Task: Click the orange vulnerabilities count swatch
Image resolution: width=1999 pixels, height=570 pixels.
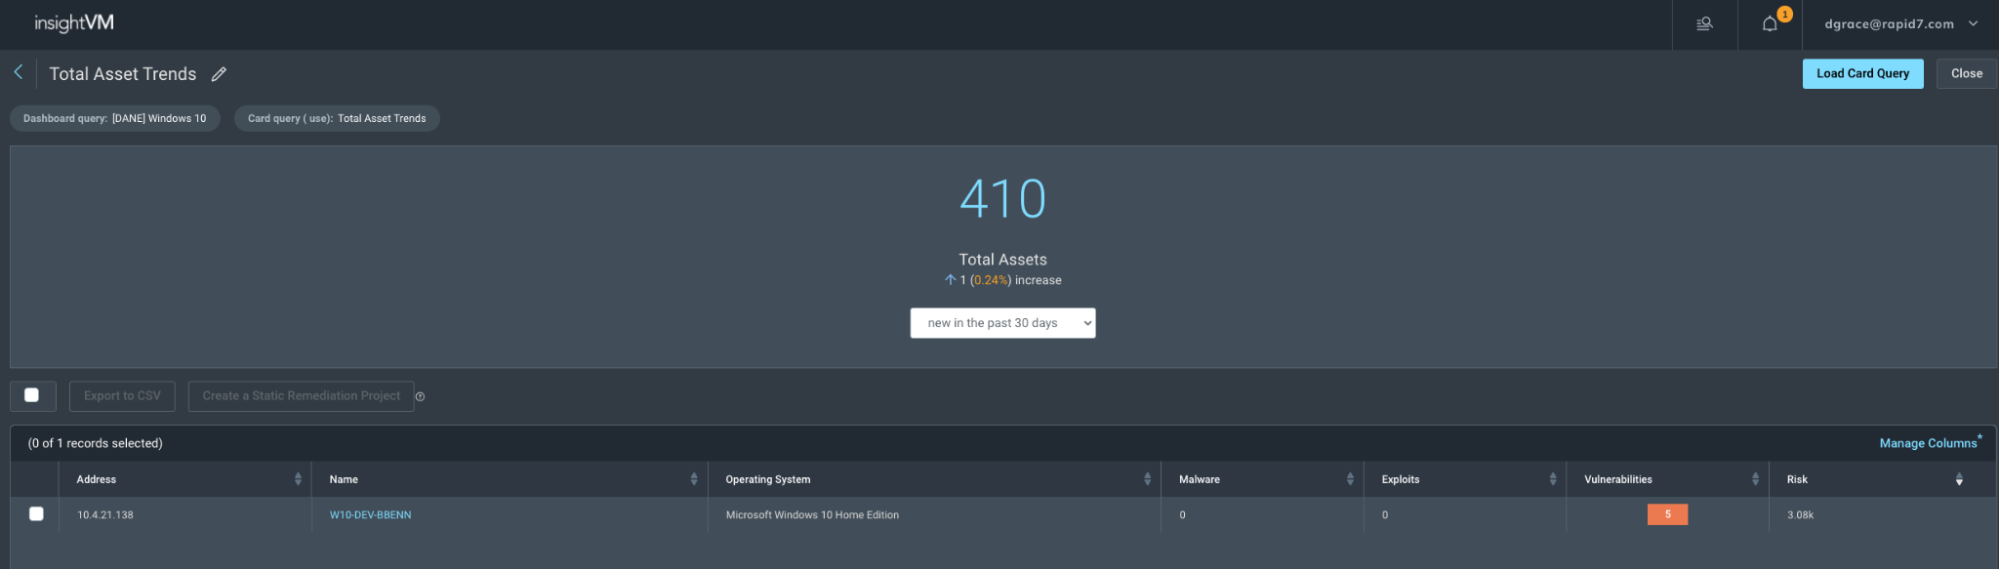Action: click(x=1667, y=514)
